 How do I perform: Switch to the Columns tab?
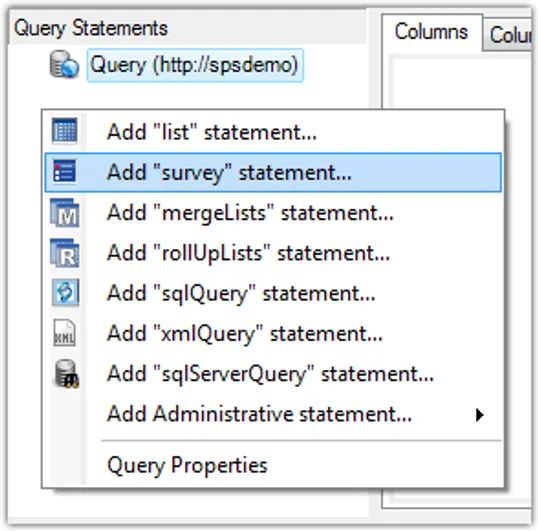pyautogui.click(x=431, y=32)
